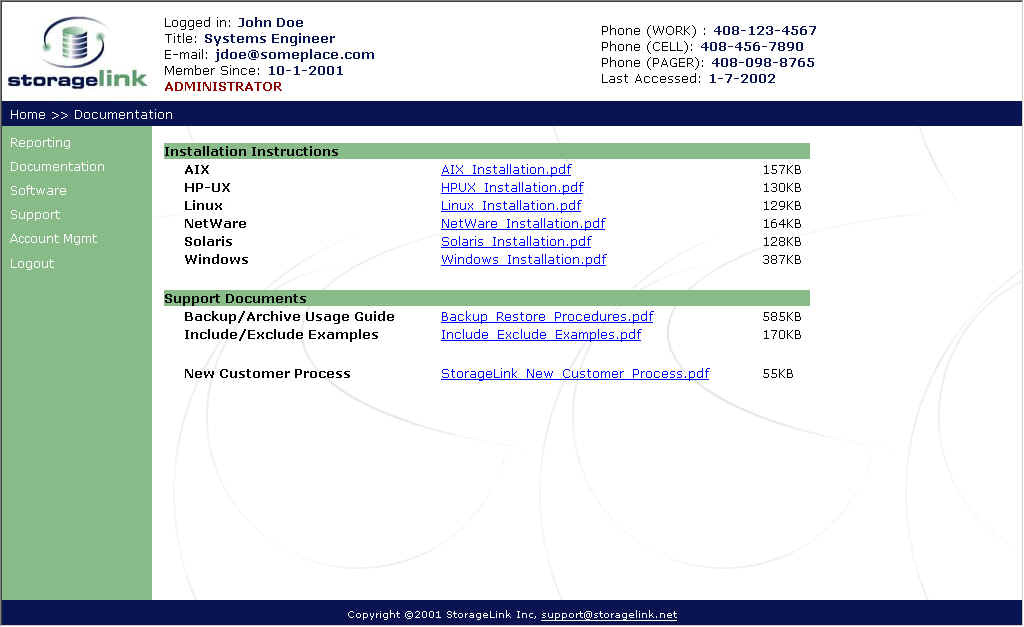Click the logged-in name John Doe
Viewport: 1024px width, 627px height.
point(270,23)
